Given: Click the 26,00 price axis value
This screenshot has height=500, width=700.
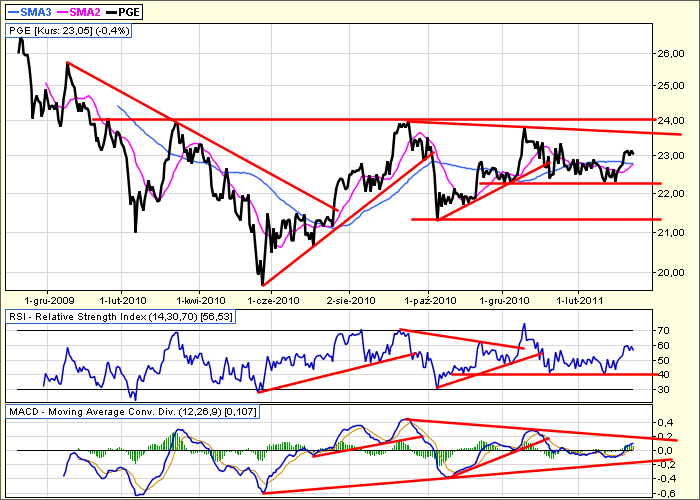Looking at the screenshot, I should tap(671, 54).
